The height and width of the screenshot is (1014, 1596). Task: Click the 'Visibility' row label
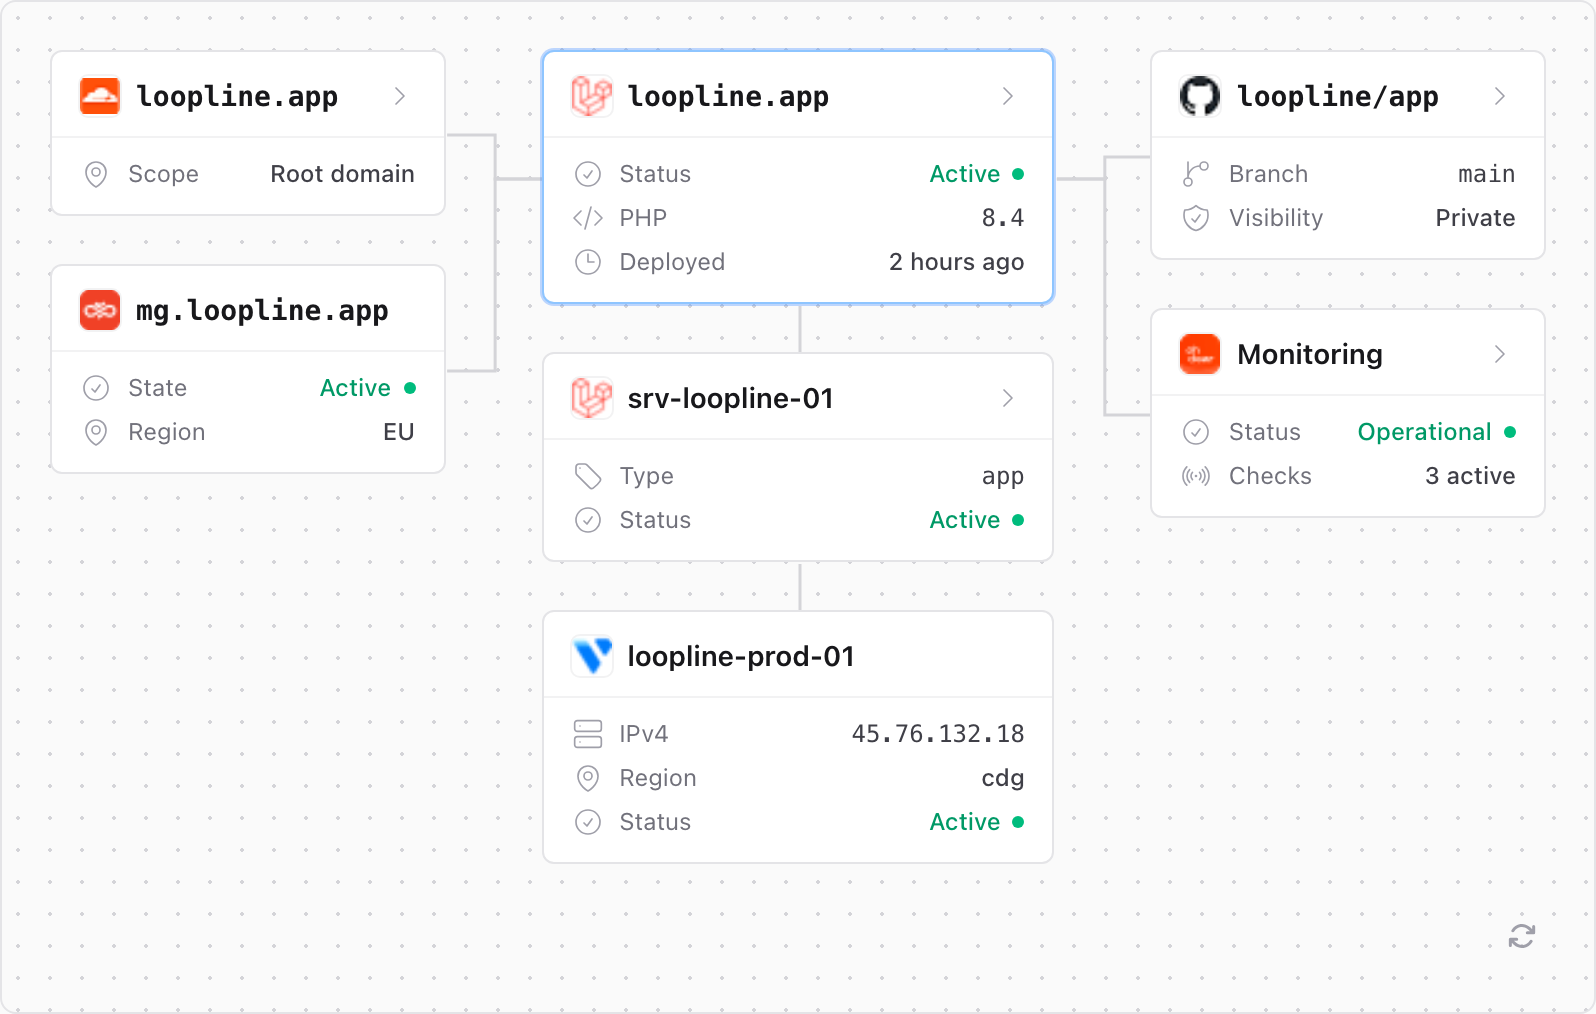[x=1276, y=218]
